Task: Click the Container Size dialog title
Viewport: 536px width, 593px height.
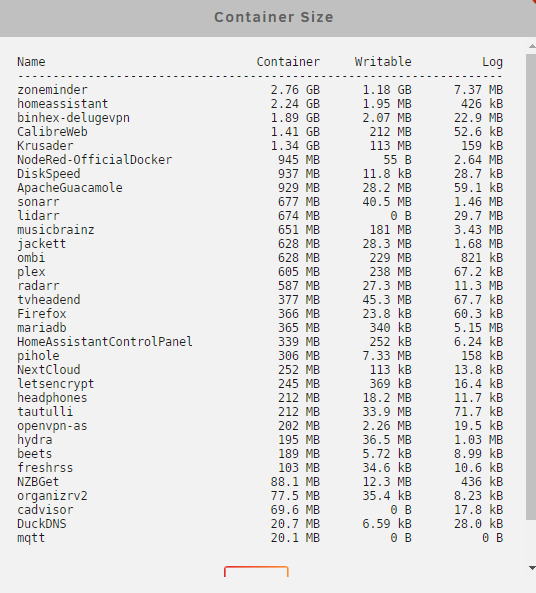Action: click(x=273, y=17)
